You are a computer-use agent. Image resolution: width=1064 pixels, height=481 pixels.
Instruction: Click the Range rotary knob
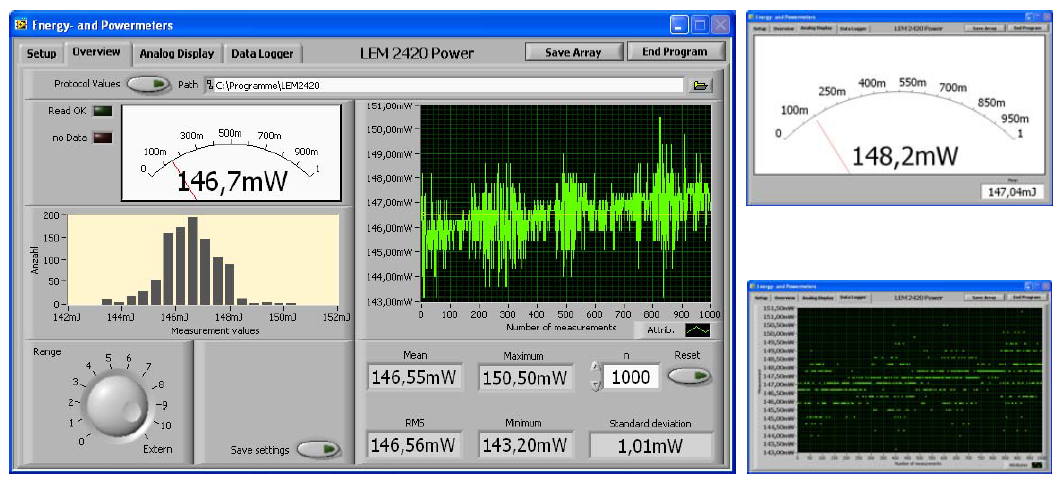(x=114, y=405)
